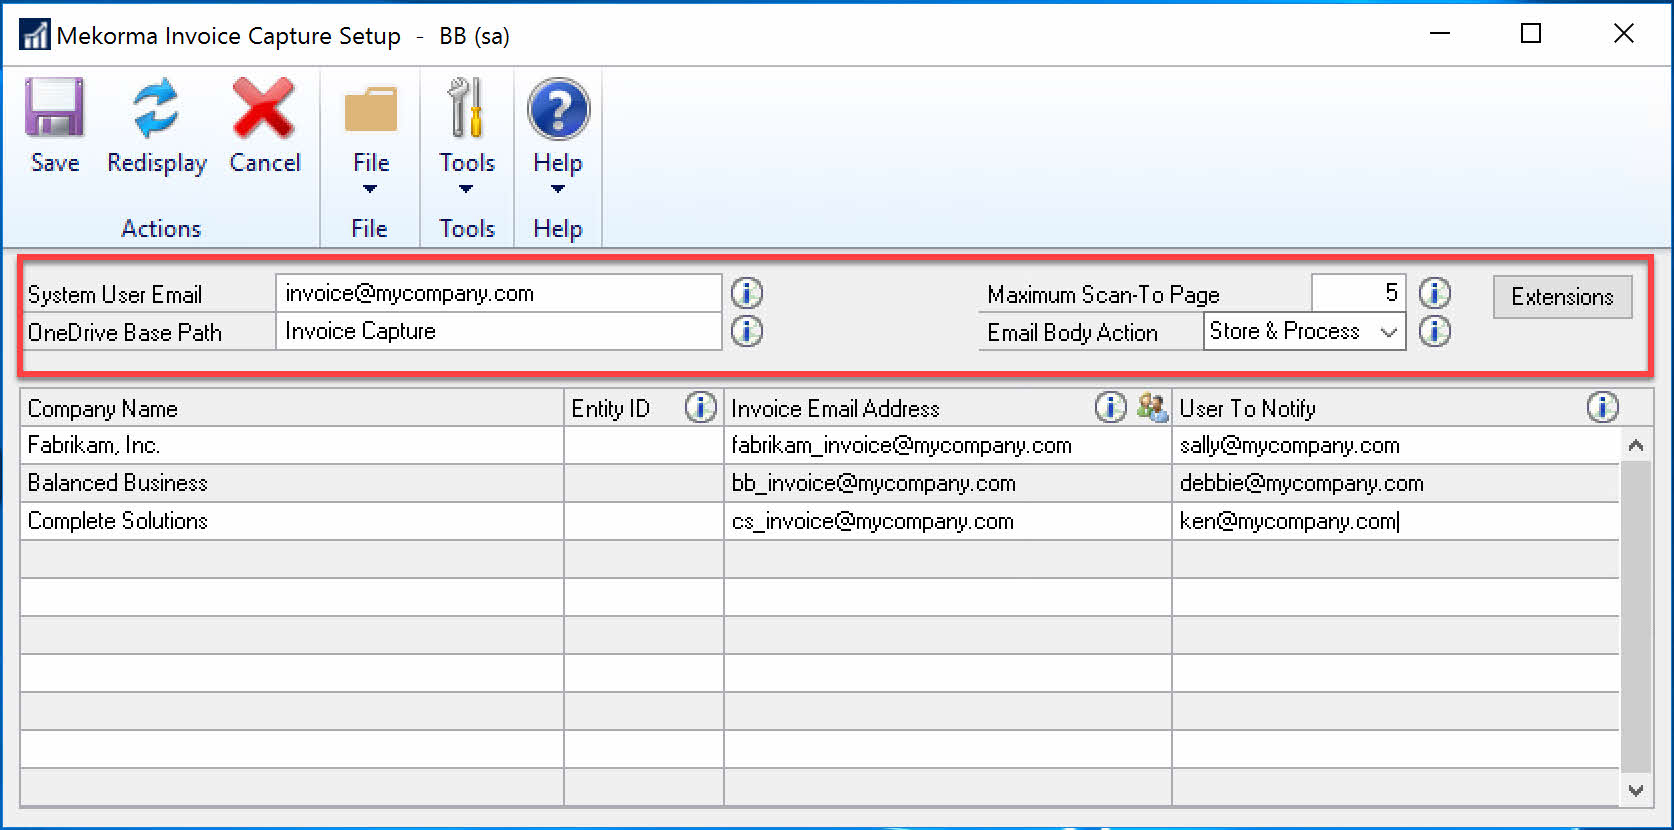Click the Entity ID column header

pos(610,408)
